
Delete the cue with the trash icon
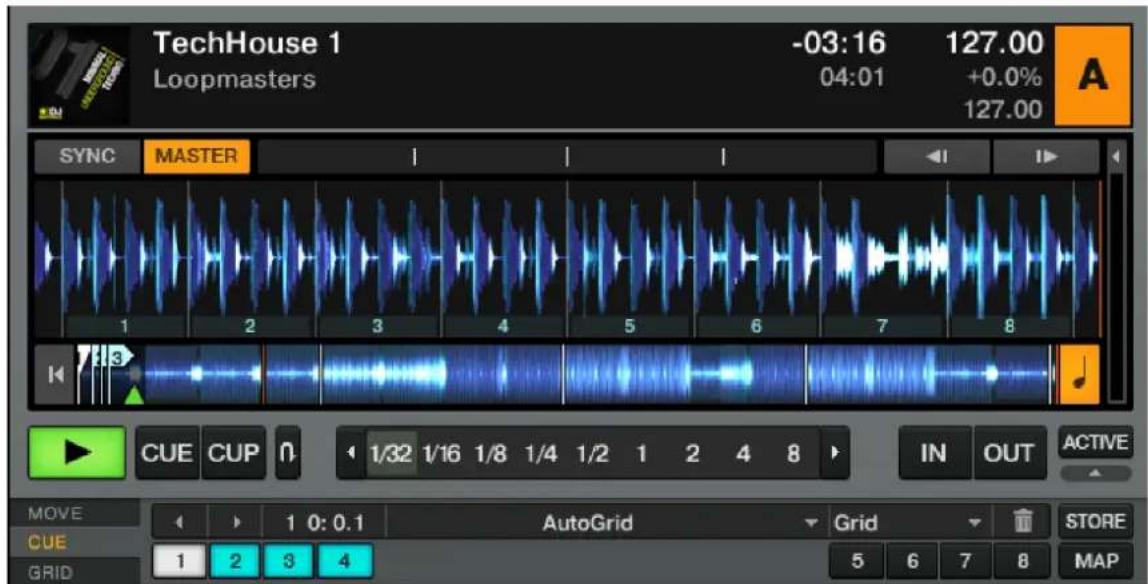coord(1022,523)
